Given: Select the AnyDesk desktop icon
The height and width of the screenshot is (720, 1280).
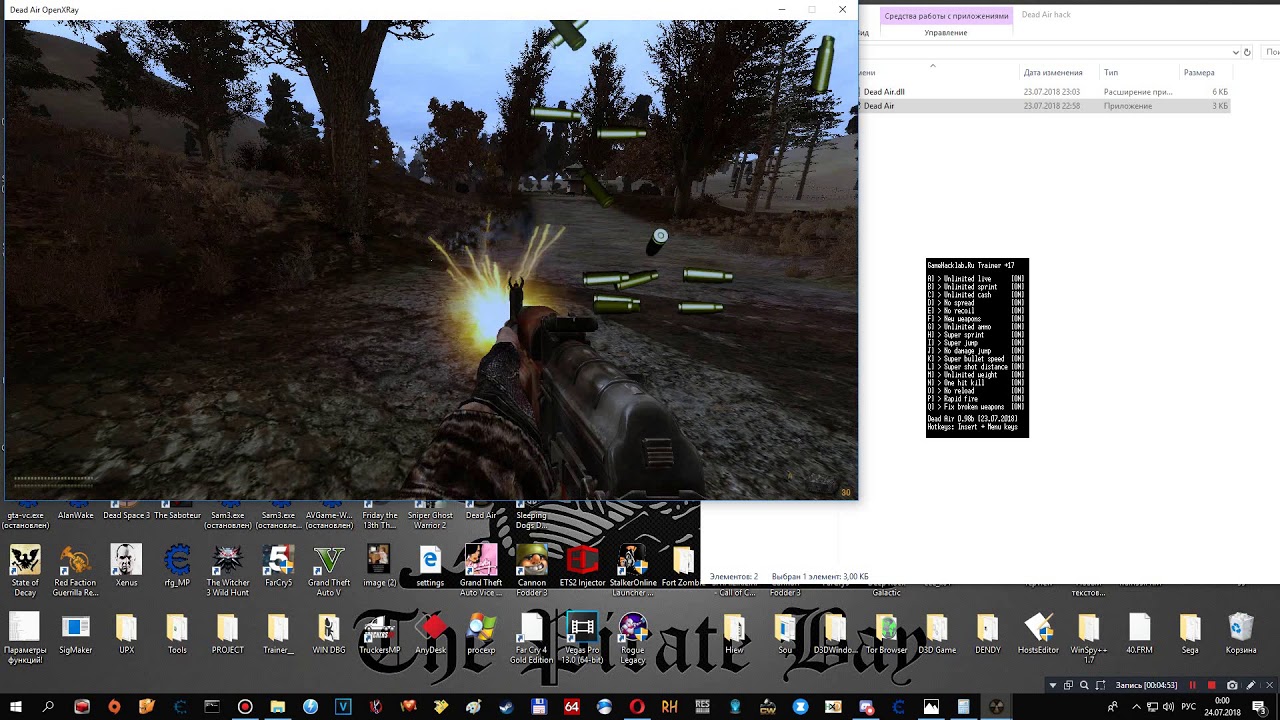Looking at the screenshot, I should [x=431, y=634].
